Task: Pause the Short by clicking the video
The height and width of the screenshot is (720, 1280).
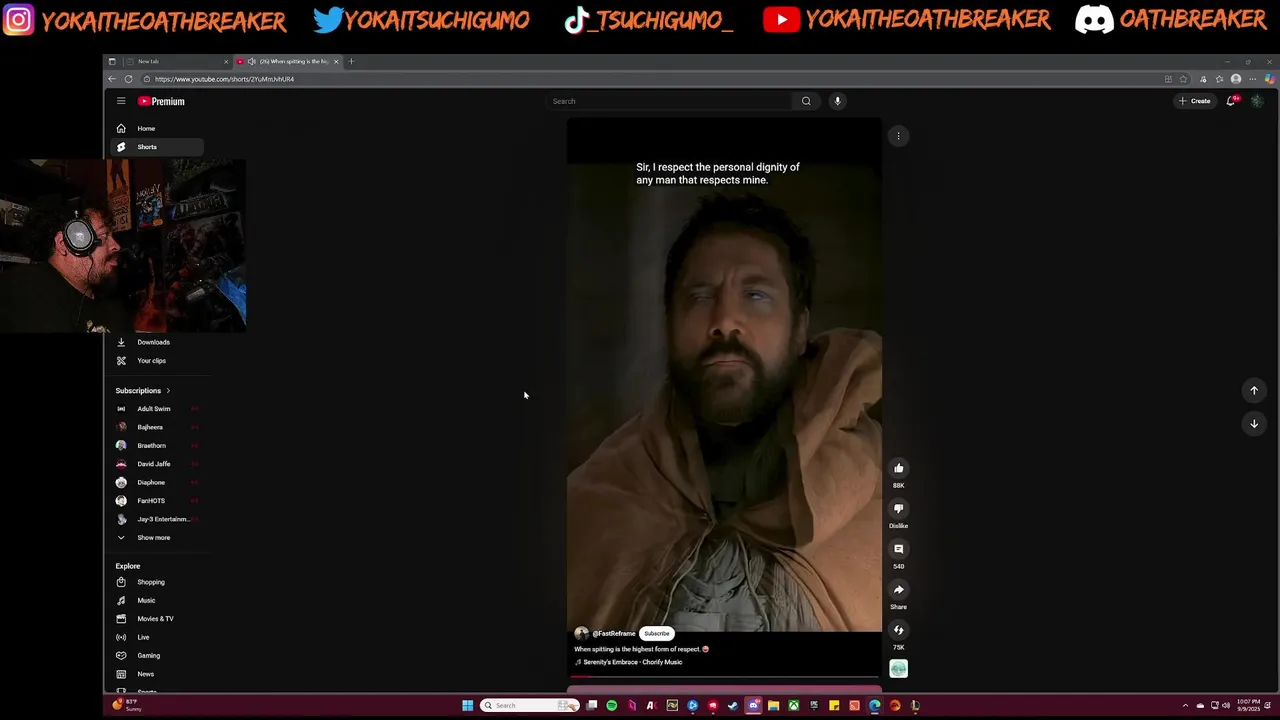Action: point(724,375)
